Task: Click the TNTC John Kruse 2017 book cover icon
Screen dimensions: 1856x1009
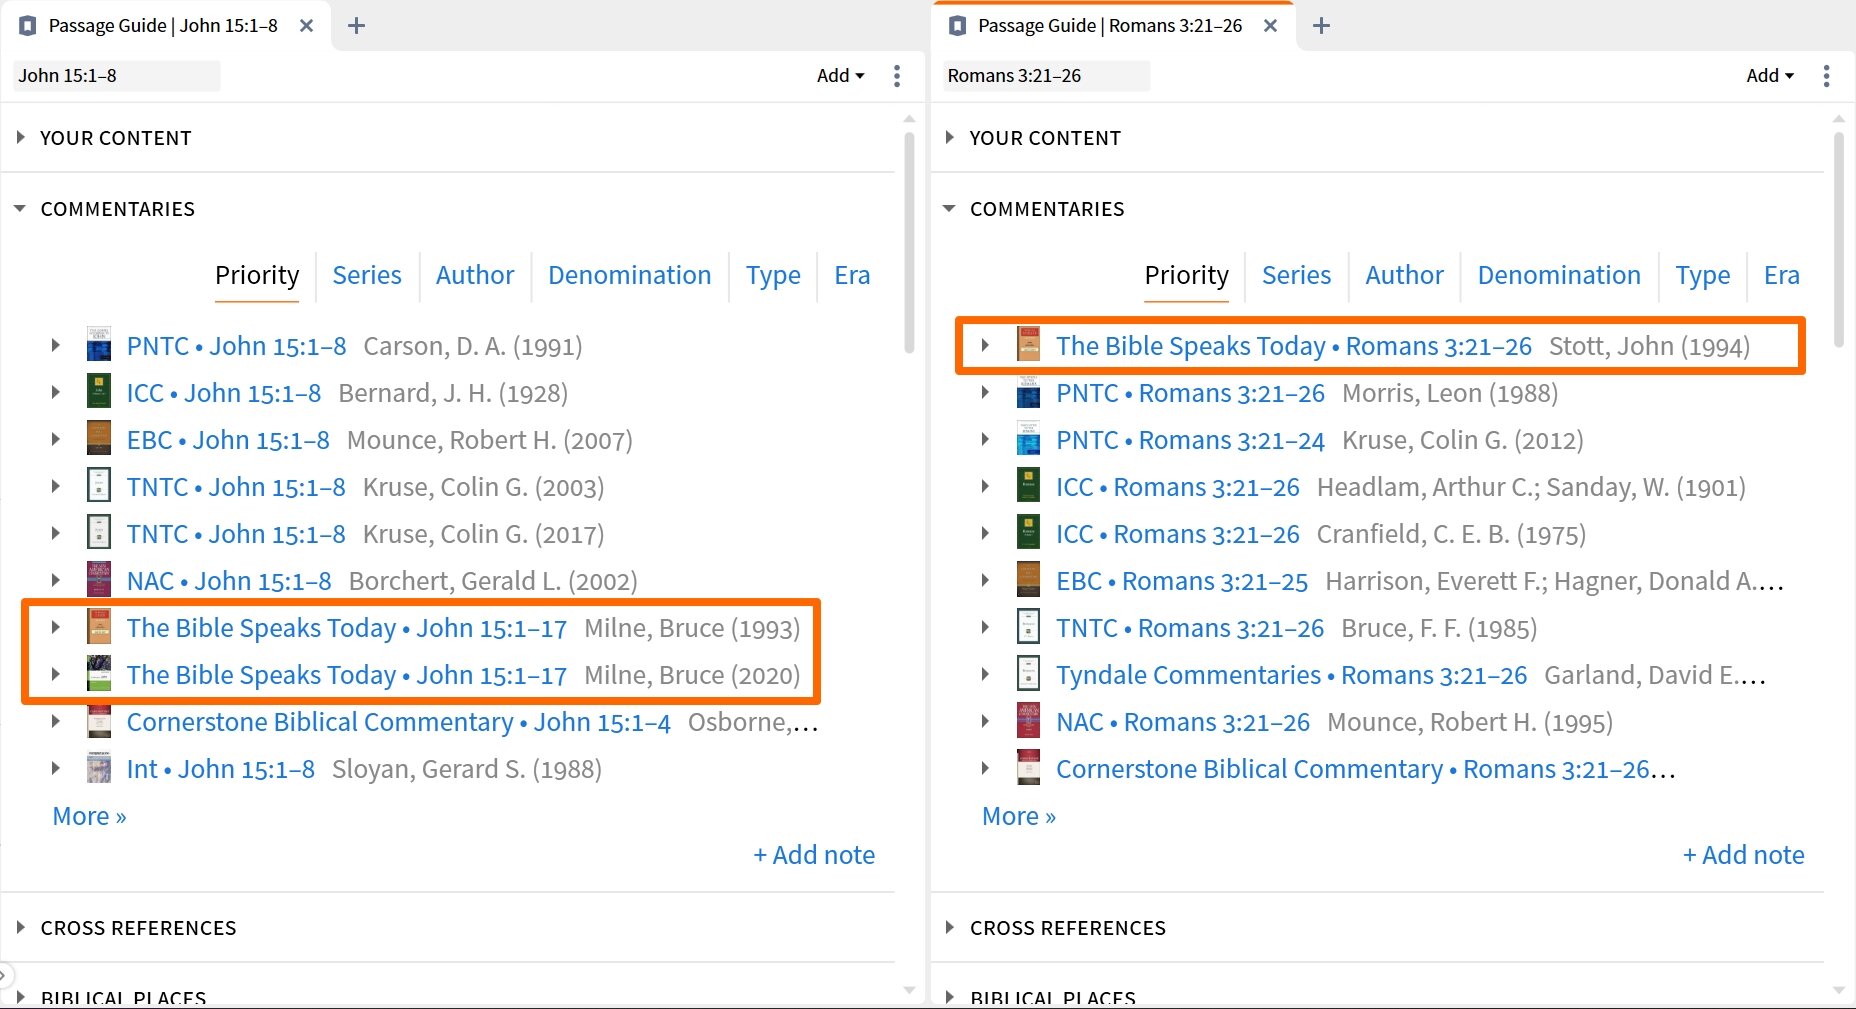Action: click(x=99, y=534)
